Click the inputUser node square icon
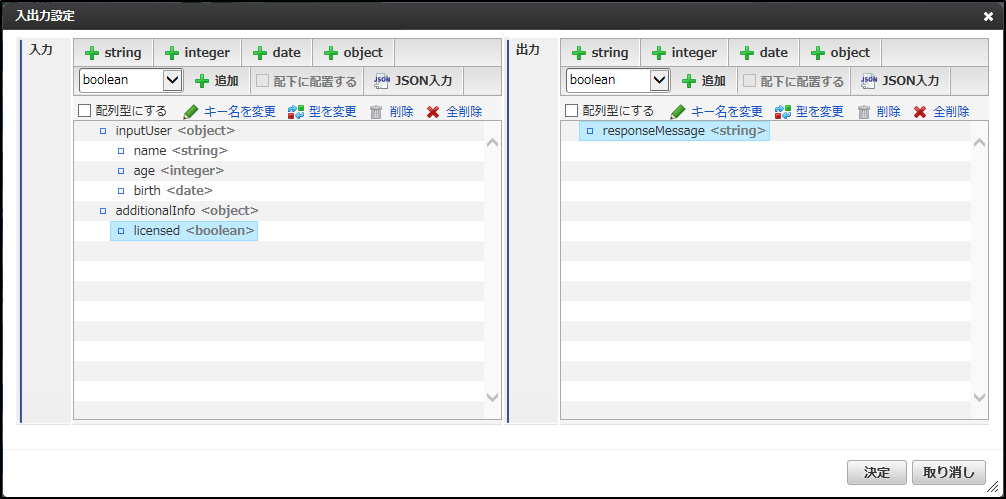The image size is (1006, 499). coord(103,131)
